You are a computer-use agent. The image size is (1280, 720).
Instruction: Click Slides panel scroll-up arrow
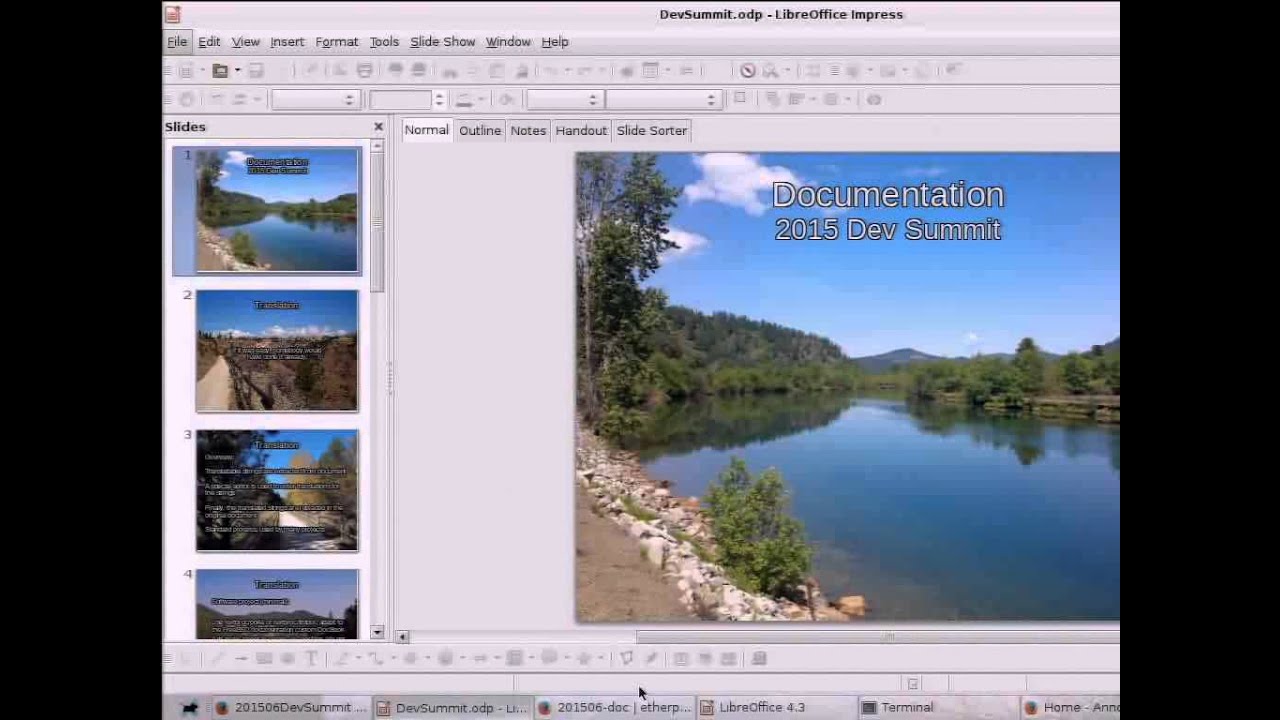(x=377, y=146)
